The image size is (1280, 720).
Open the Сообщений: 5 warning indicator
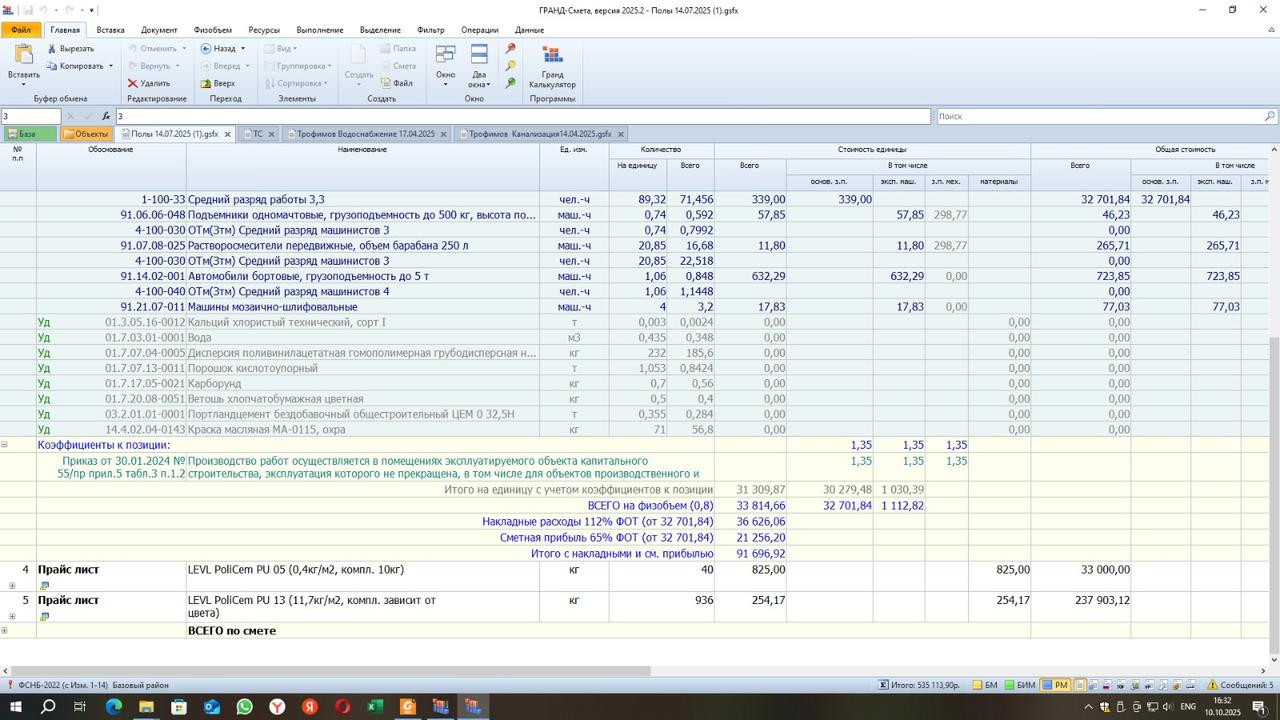pos(1240,685)
